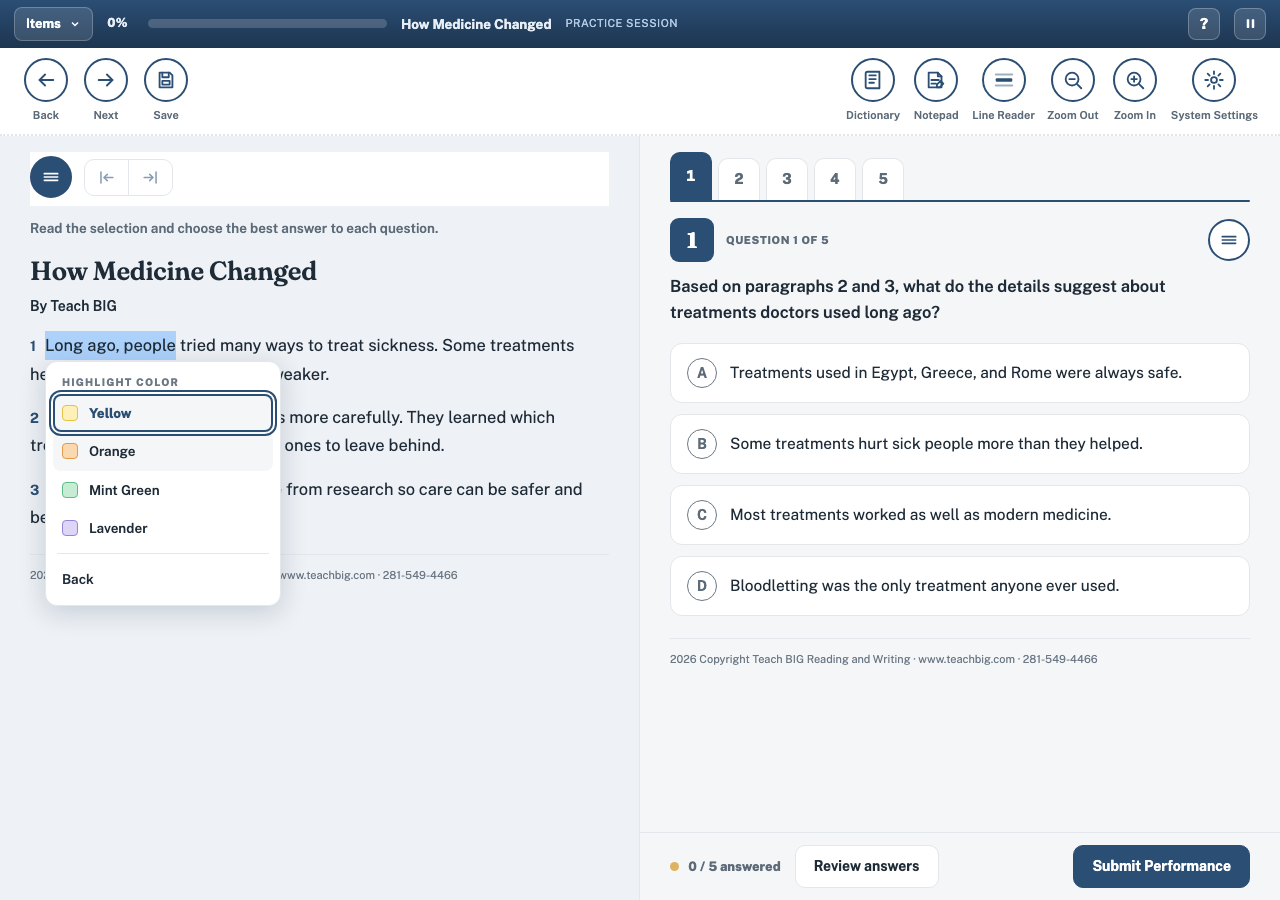This screenshot has width=1280, height=900.
Task: Click the highlighted text "Long ago, people"
Action: [x=110, y=345]
